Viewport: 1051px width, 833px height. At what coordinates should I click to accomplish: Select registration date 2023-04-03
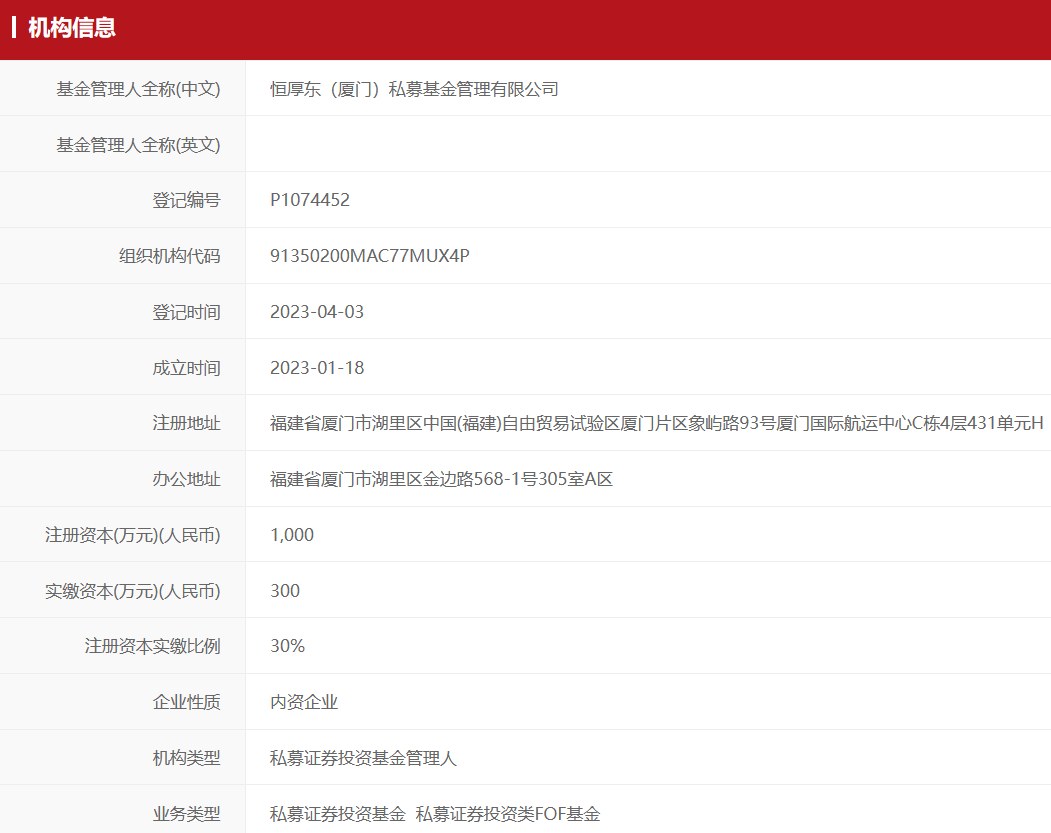[x=317, y=312]
